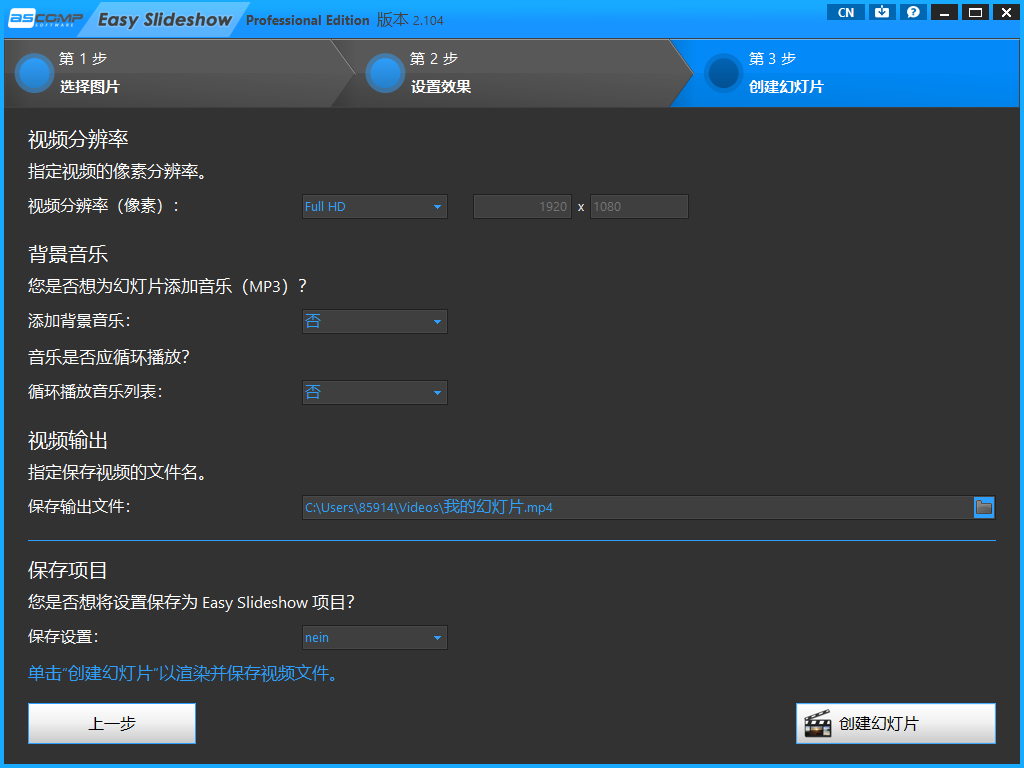
Task: Click the width field showing 1920
Action: 522,206
